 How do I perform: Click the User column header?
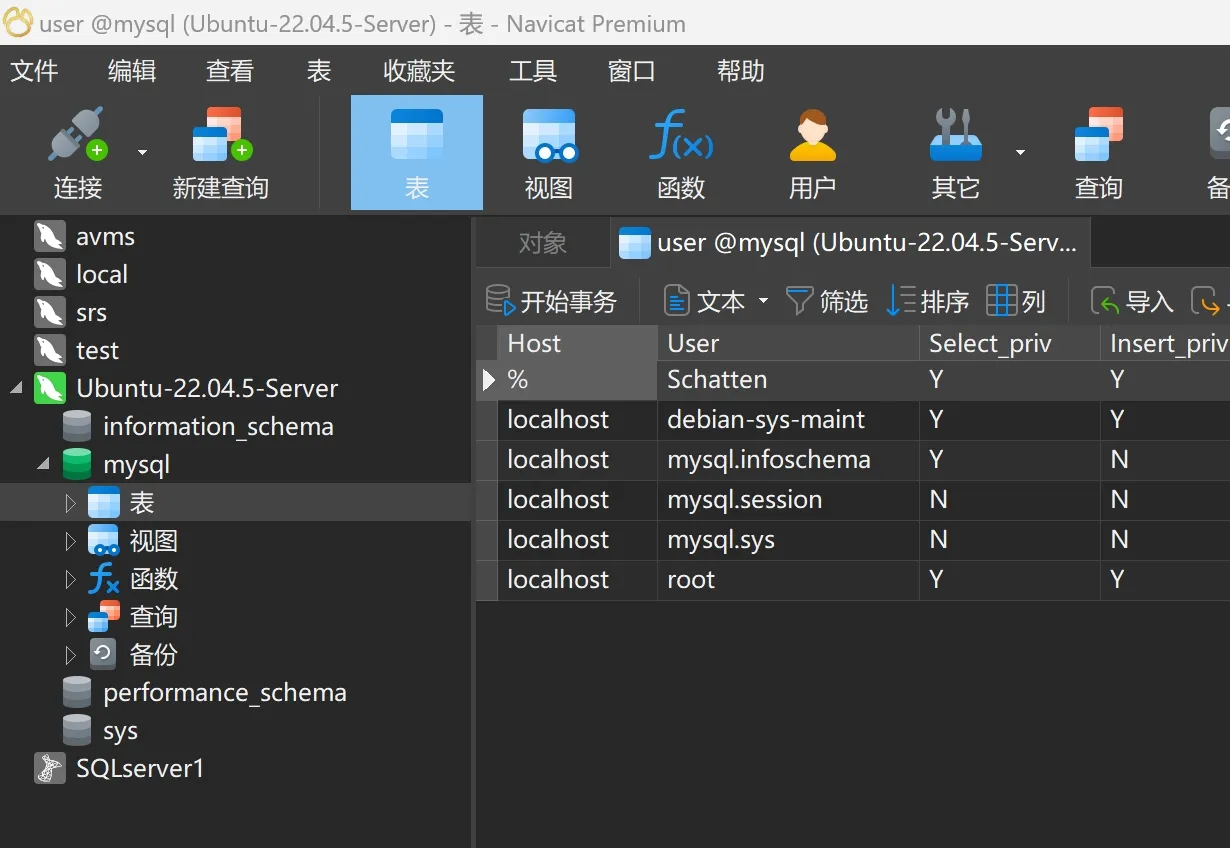(x=787, y=343)
